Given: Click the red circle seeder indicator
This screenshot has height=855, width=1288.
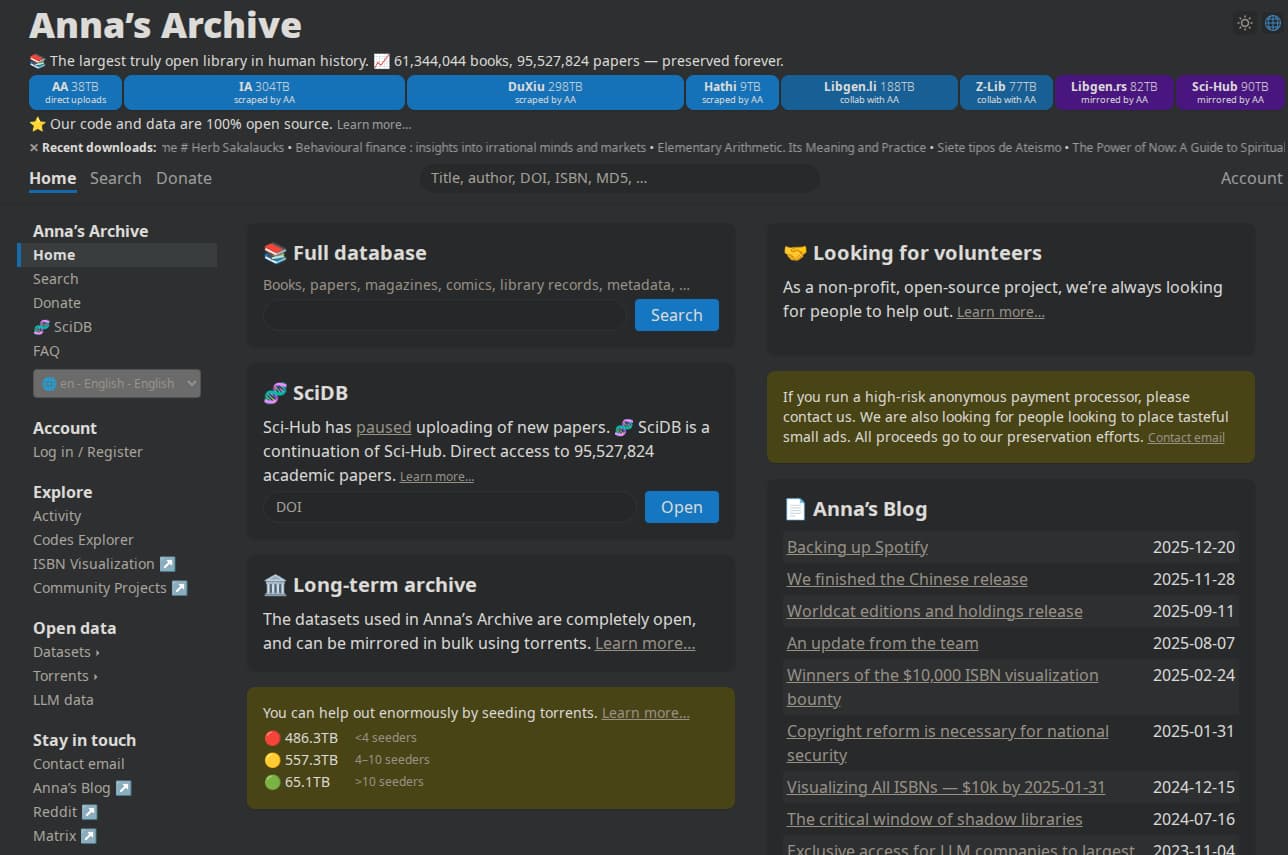Looking at the screenshot, I should pos(272,738).
